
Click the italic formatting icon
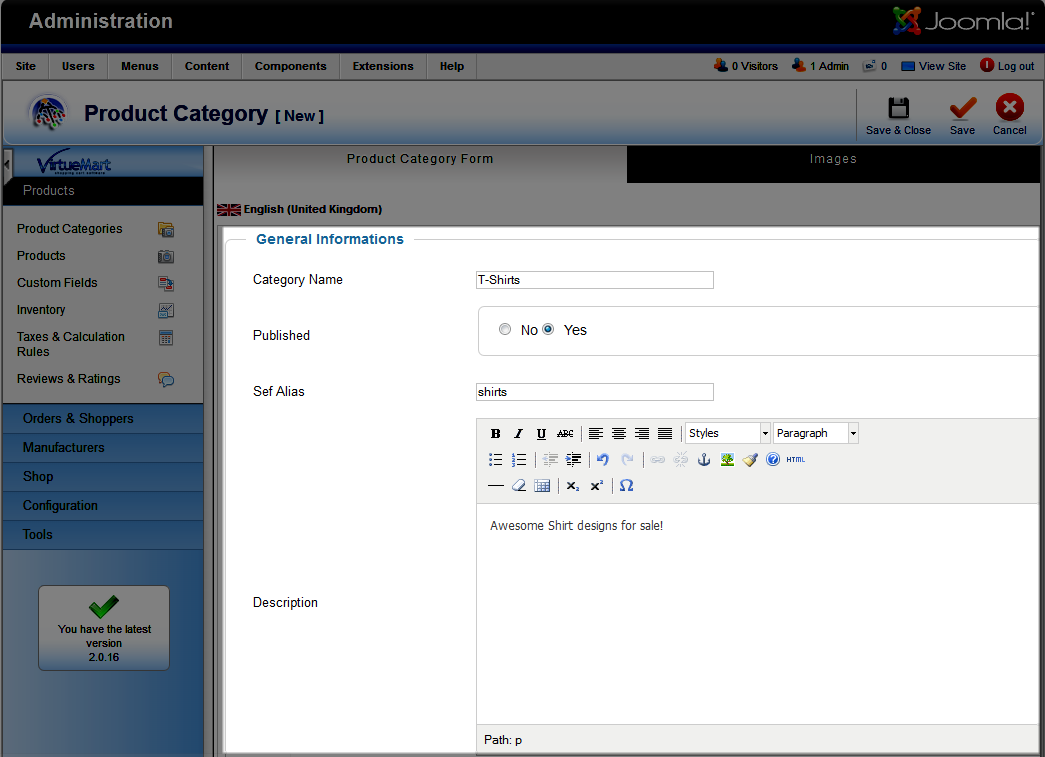(518, 434)
